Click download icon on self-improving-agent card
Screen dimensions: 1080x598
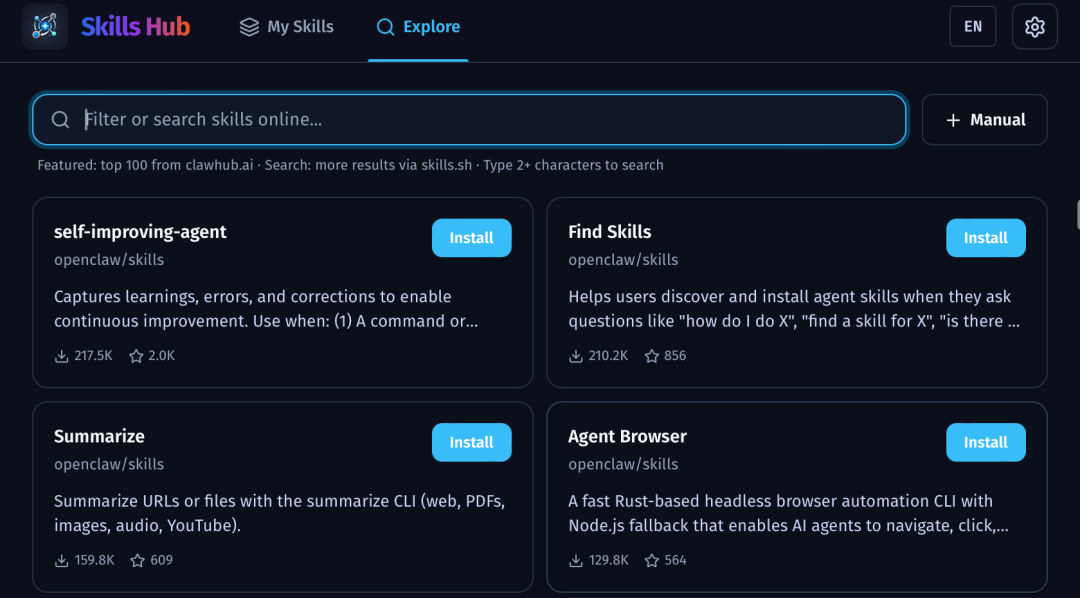click(x=62, y=356)
